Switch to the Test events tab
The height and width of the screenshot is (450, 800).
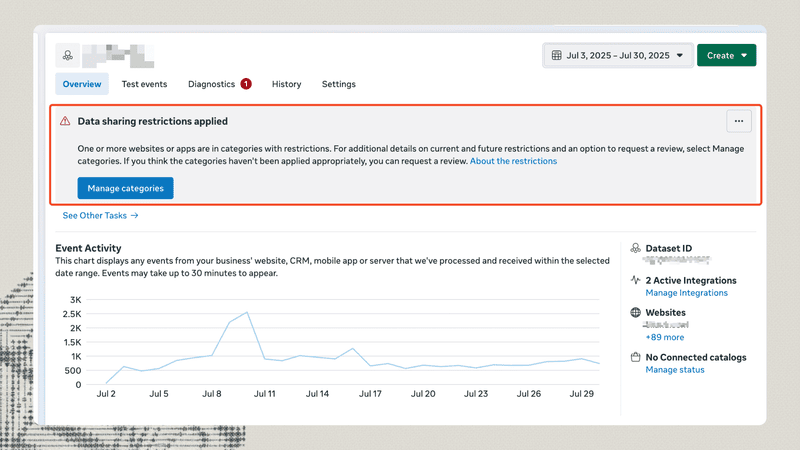144,84
